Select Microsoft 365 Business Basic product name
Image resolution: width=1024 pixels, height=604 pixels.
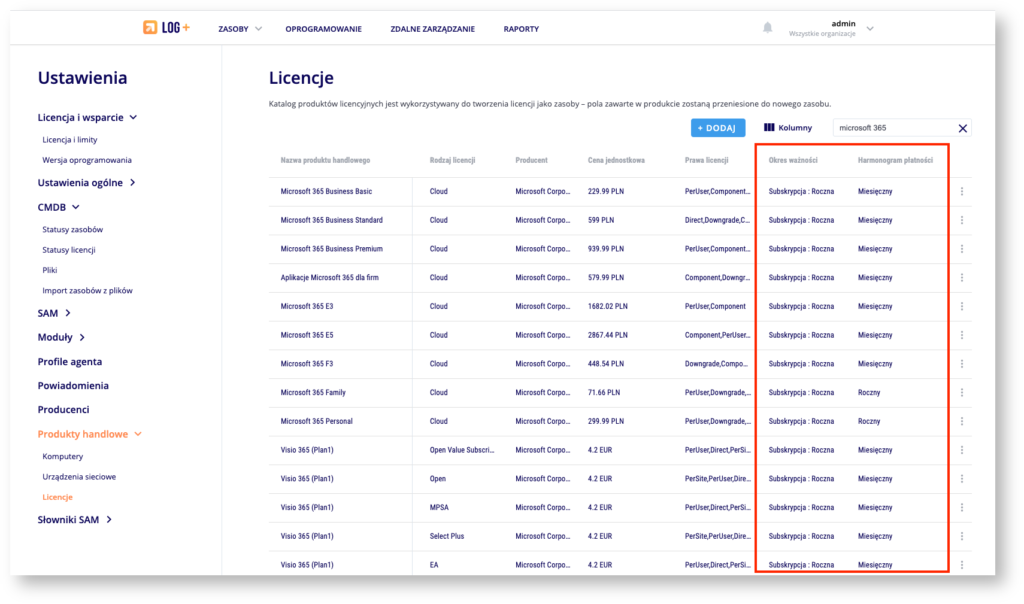[x=326, y=191]
